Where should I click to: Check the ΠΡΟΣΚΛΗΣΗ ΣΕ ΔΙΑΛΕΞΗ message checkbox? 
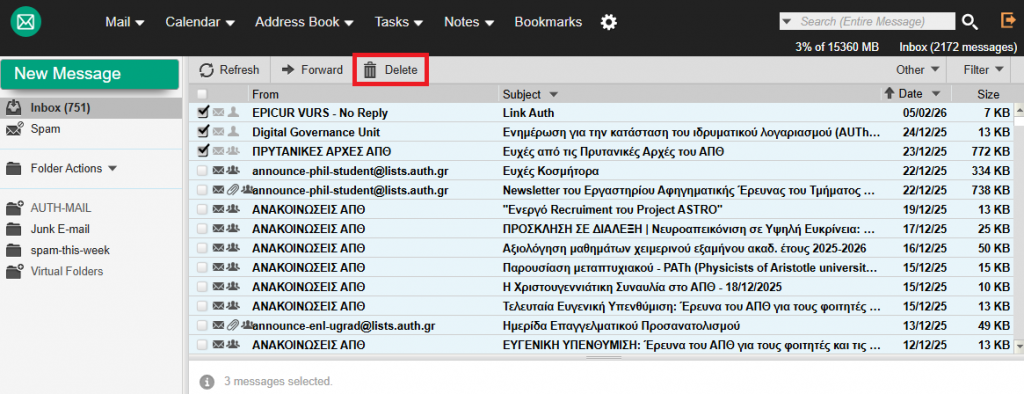(202, 229)
